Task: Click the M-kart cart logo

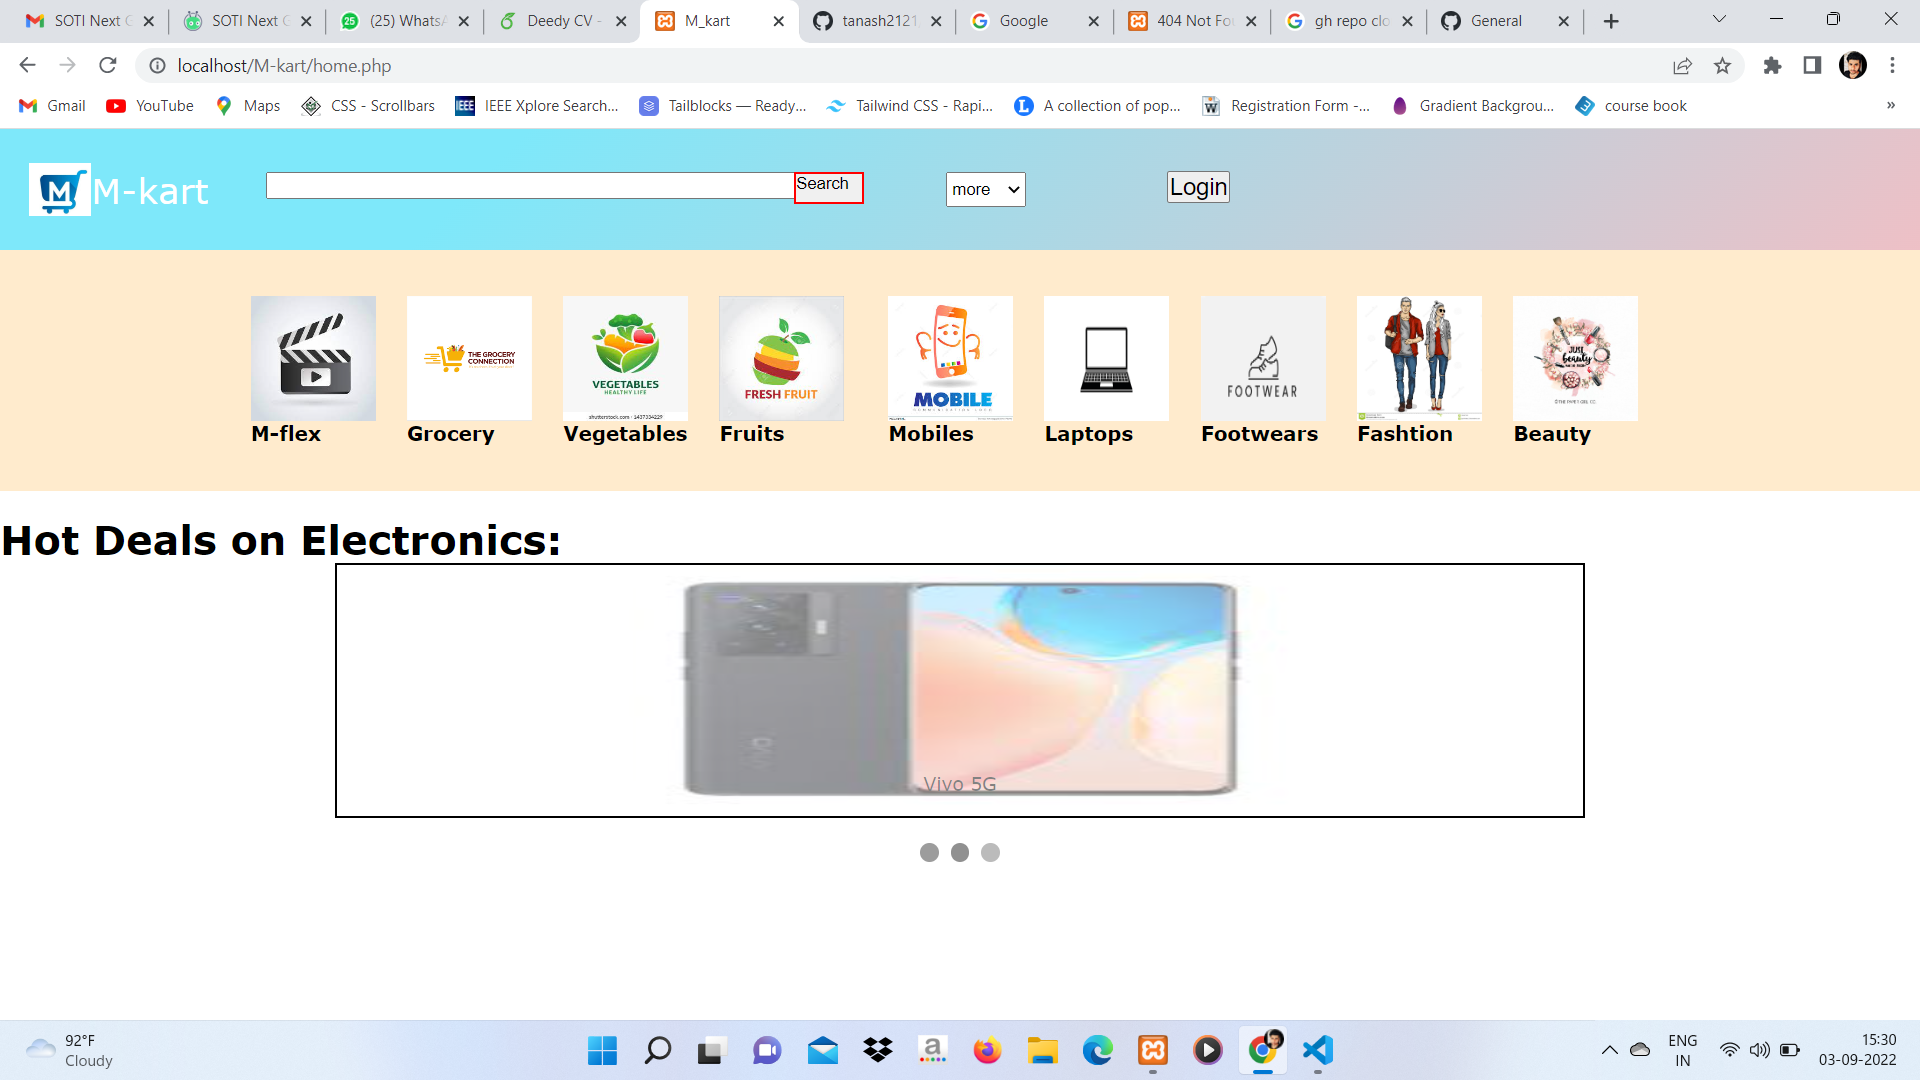Action: tap(60, 190)
